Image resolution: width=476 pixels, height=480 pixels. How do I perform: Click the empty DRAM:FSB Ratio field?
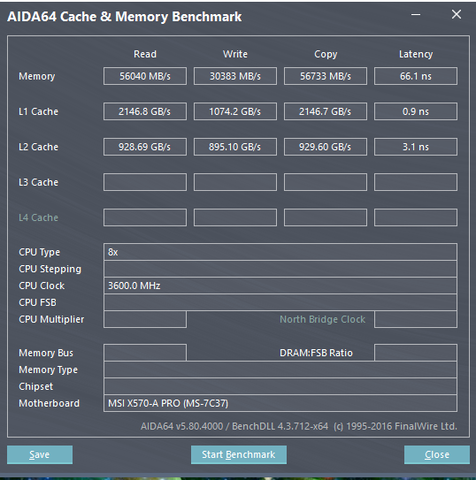(x=416, y=353)
